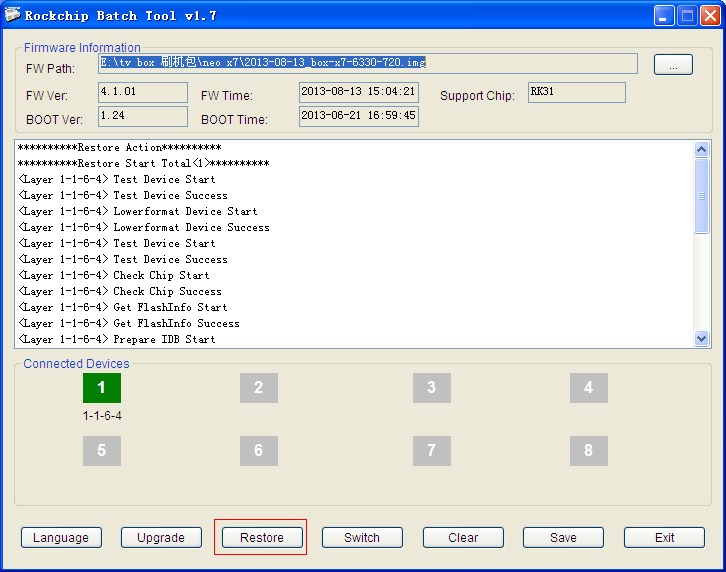726x572 pixels.
Task: Click 'Get FlashInfo Start' log line
Action: 123,308
